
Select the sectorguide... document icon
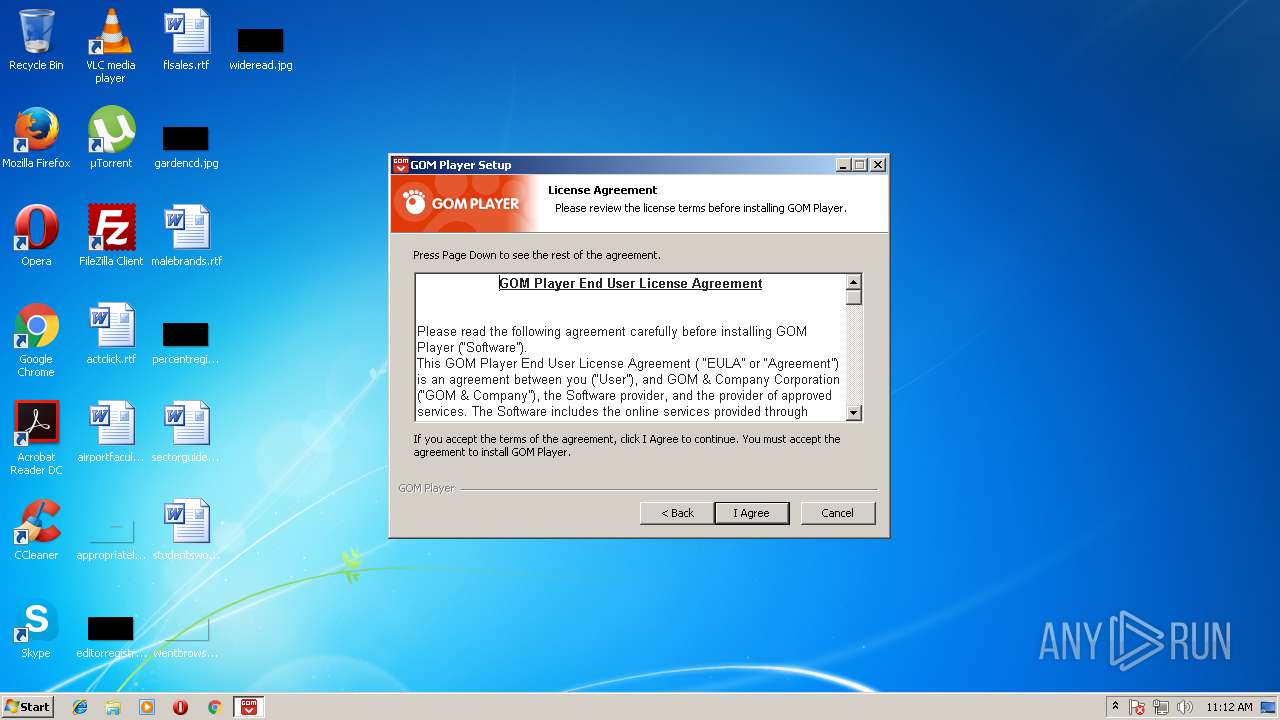point(186,432)
